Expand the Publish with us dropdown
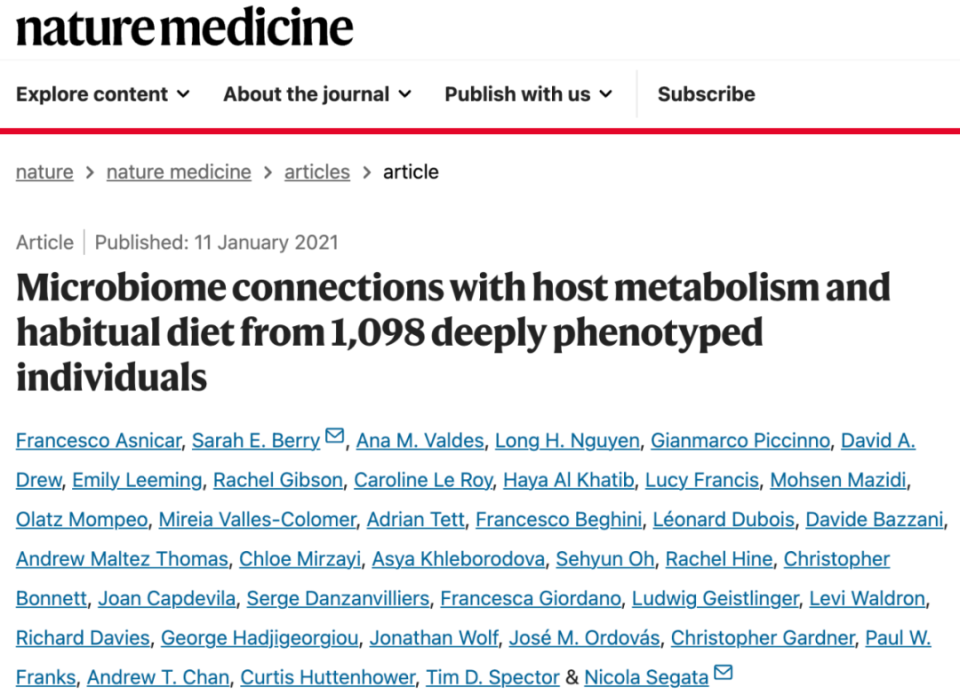 (x=528, y=94)
